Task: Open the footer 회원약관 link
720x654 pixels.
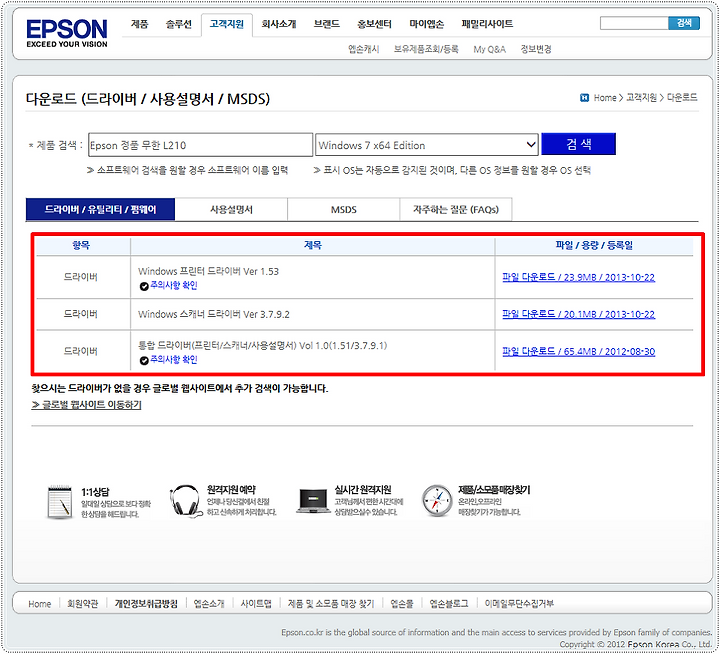Action: pos(83,604)
